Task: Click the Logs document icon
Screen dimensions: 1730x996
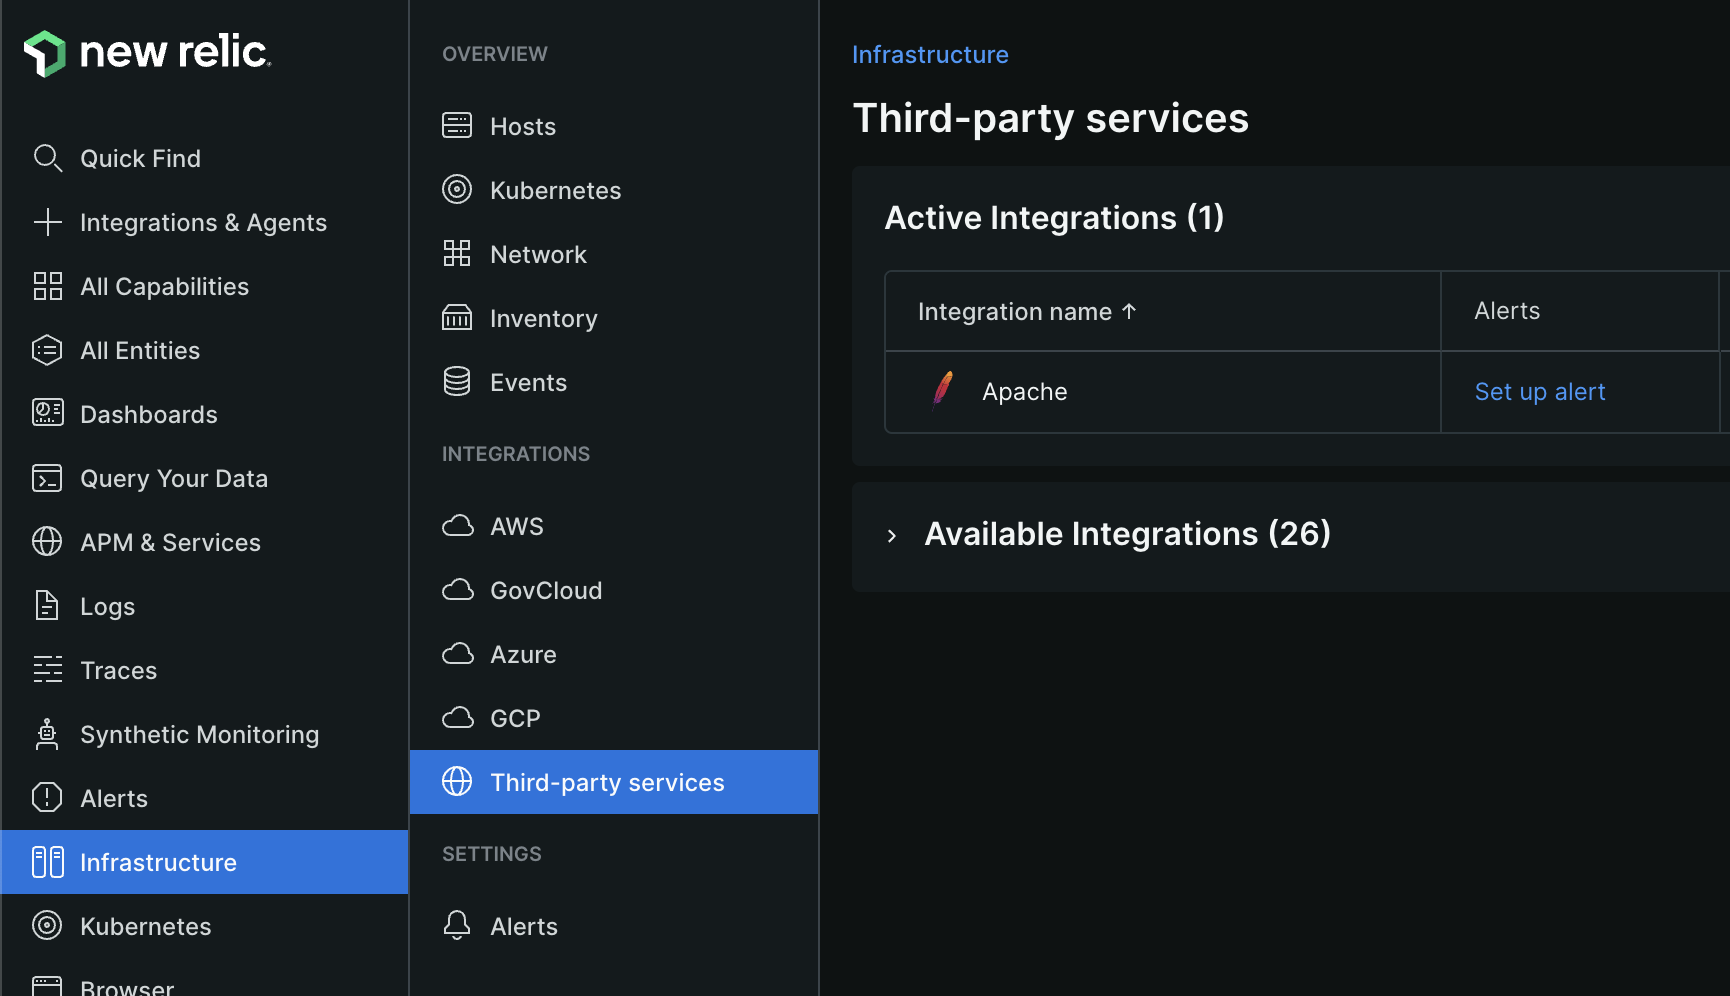Action: (x=47, y=606)
